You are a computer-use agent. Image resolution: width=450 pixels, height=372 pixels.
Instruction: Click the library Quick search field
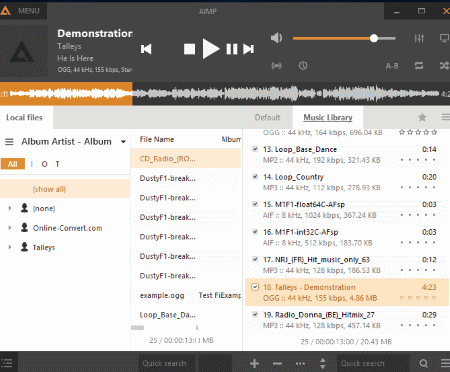pyautogui.click(x=167, y=363)
